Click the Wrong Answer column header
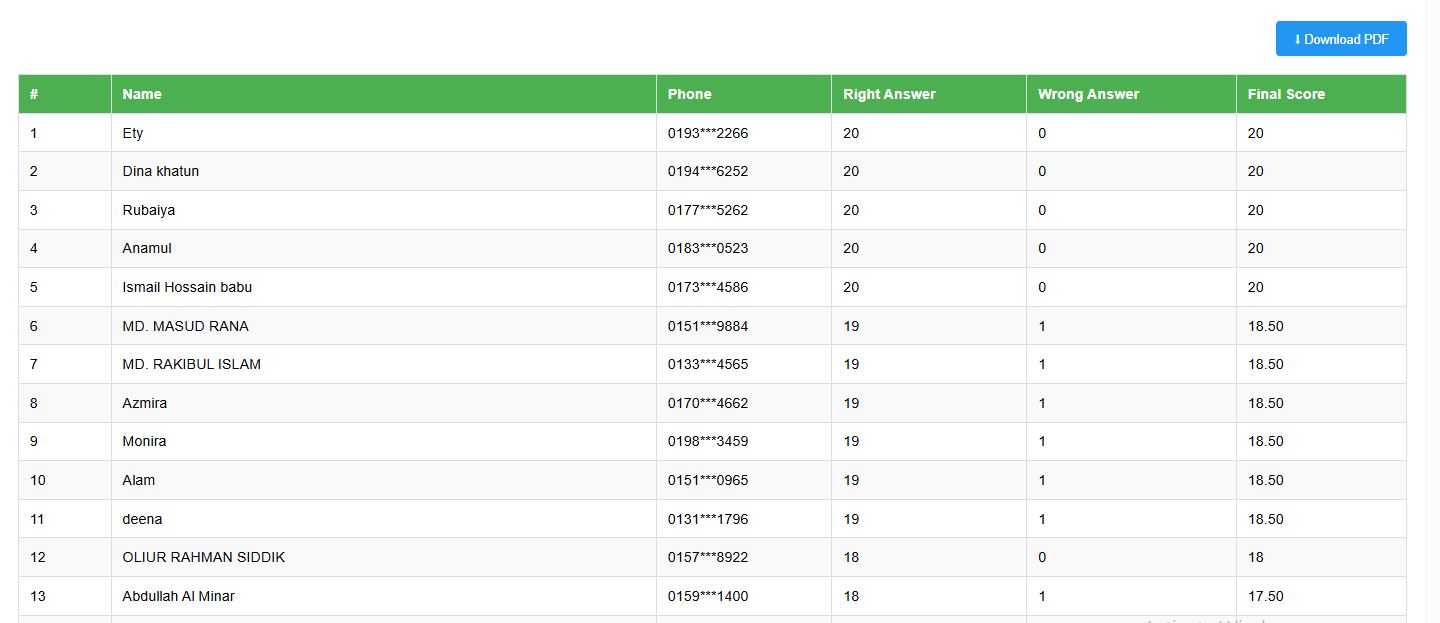This screenshot has height=623, width=1440. click(1088, 94)
